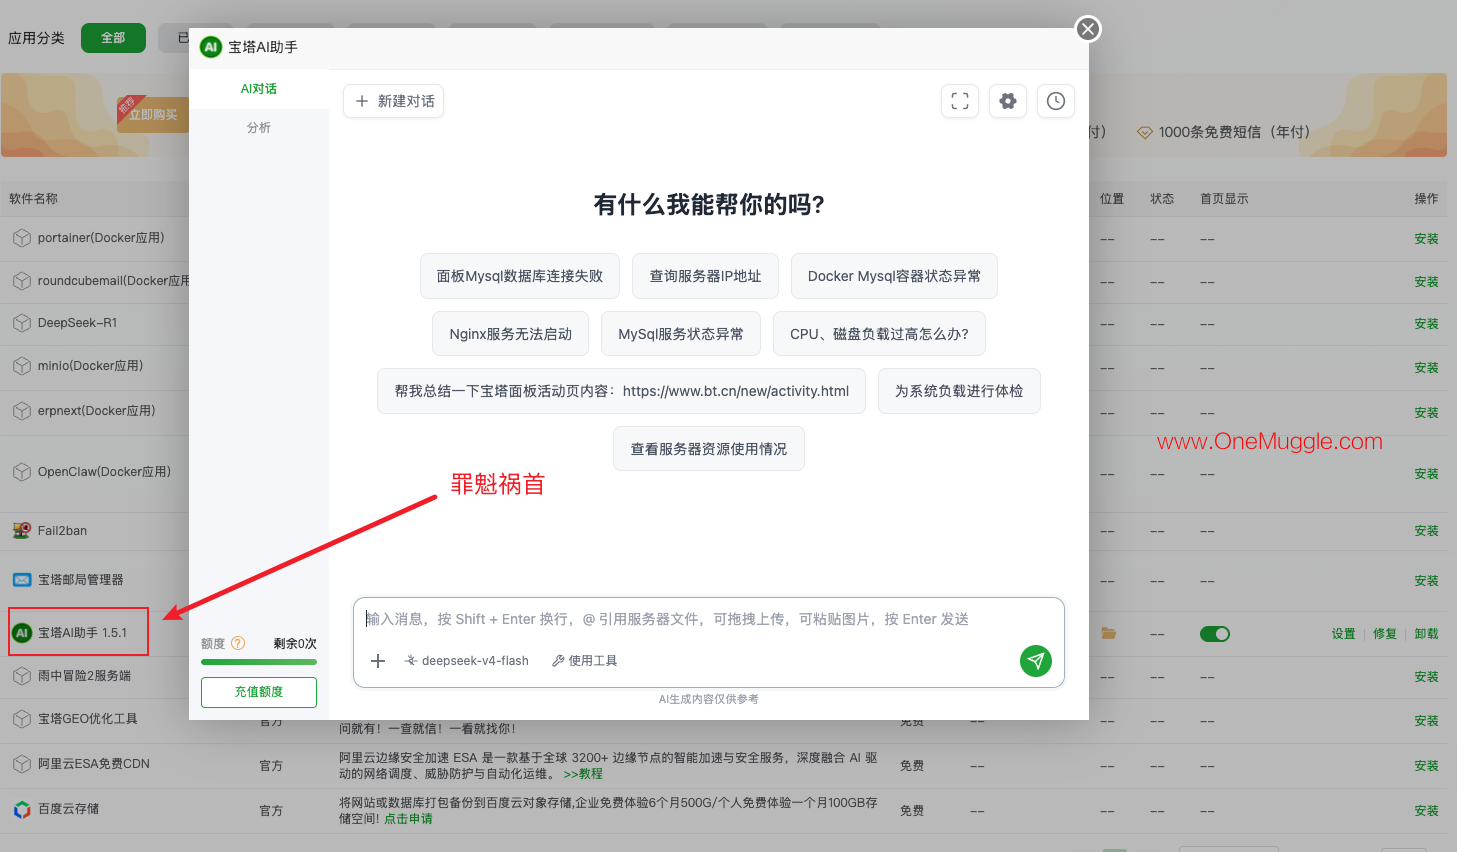
Task: Install DeepSeek-R1 via 安装 link
Action: point(1426,324)
